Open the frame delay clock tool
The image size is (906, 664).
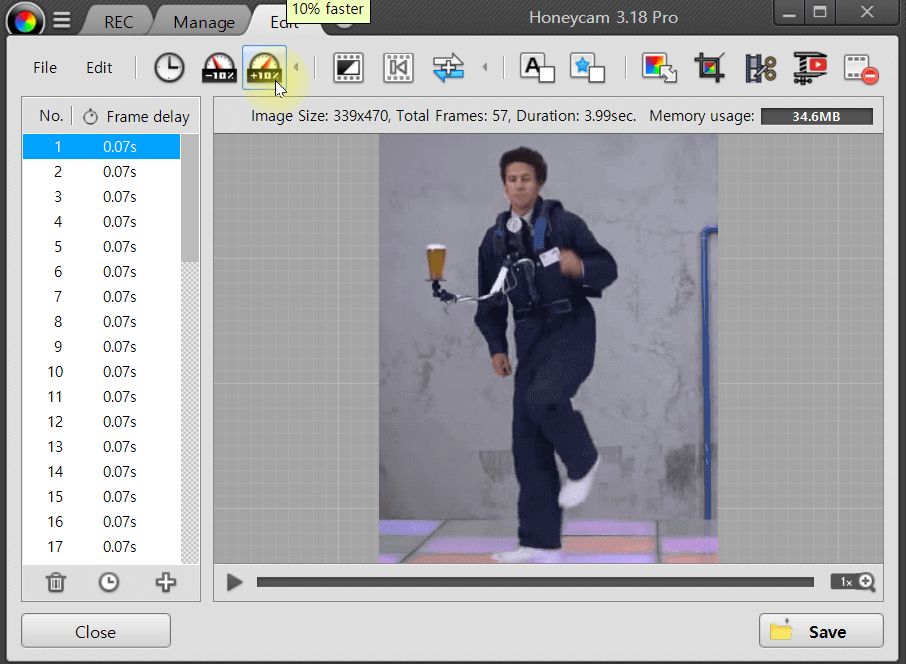(169, 68)
